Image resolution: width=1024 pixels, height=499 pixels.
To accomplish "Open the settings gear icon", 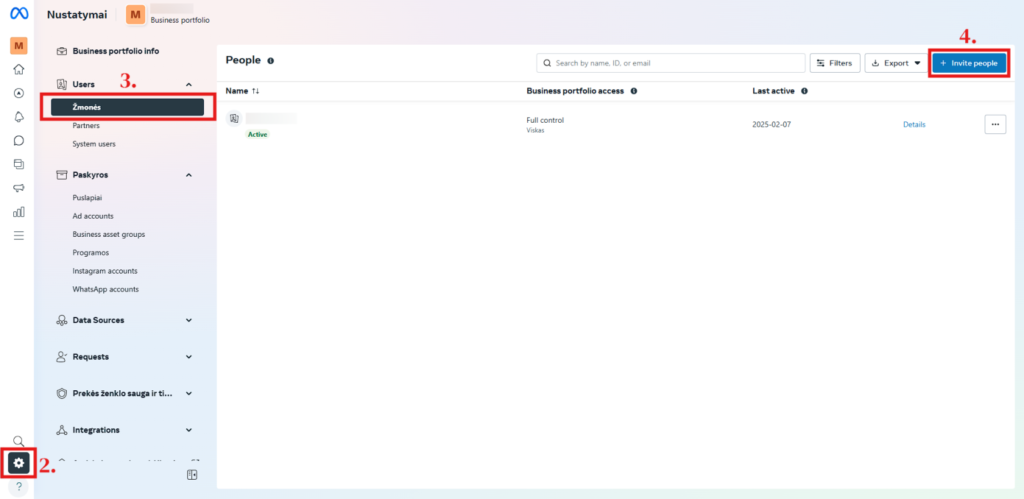I will (19, 463).
